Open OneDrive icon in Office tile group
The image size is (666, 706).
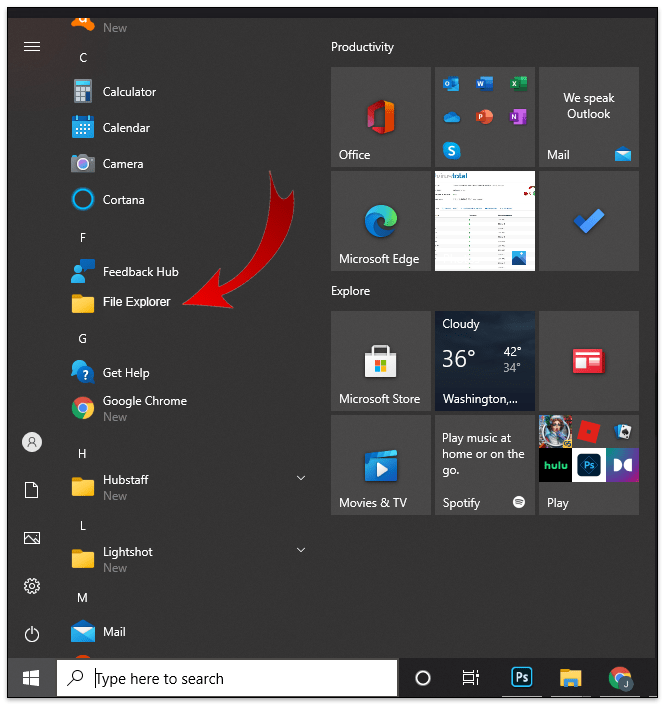[x=451, y=117]
